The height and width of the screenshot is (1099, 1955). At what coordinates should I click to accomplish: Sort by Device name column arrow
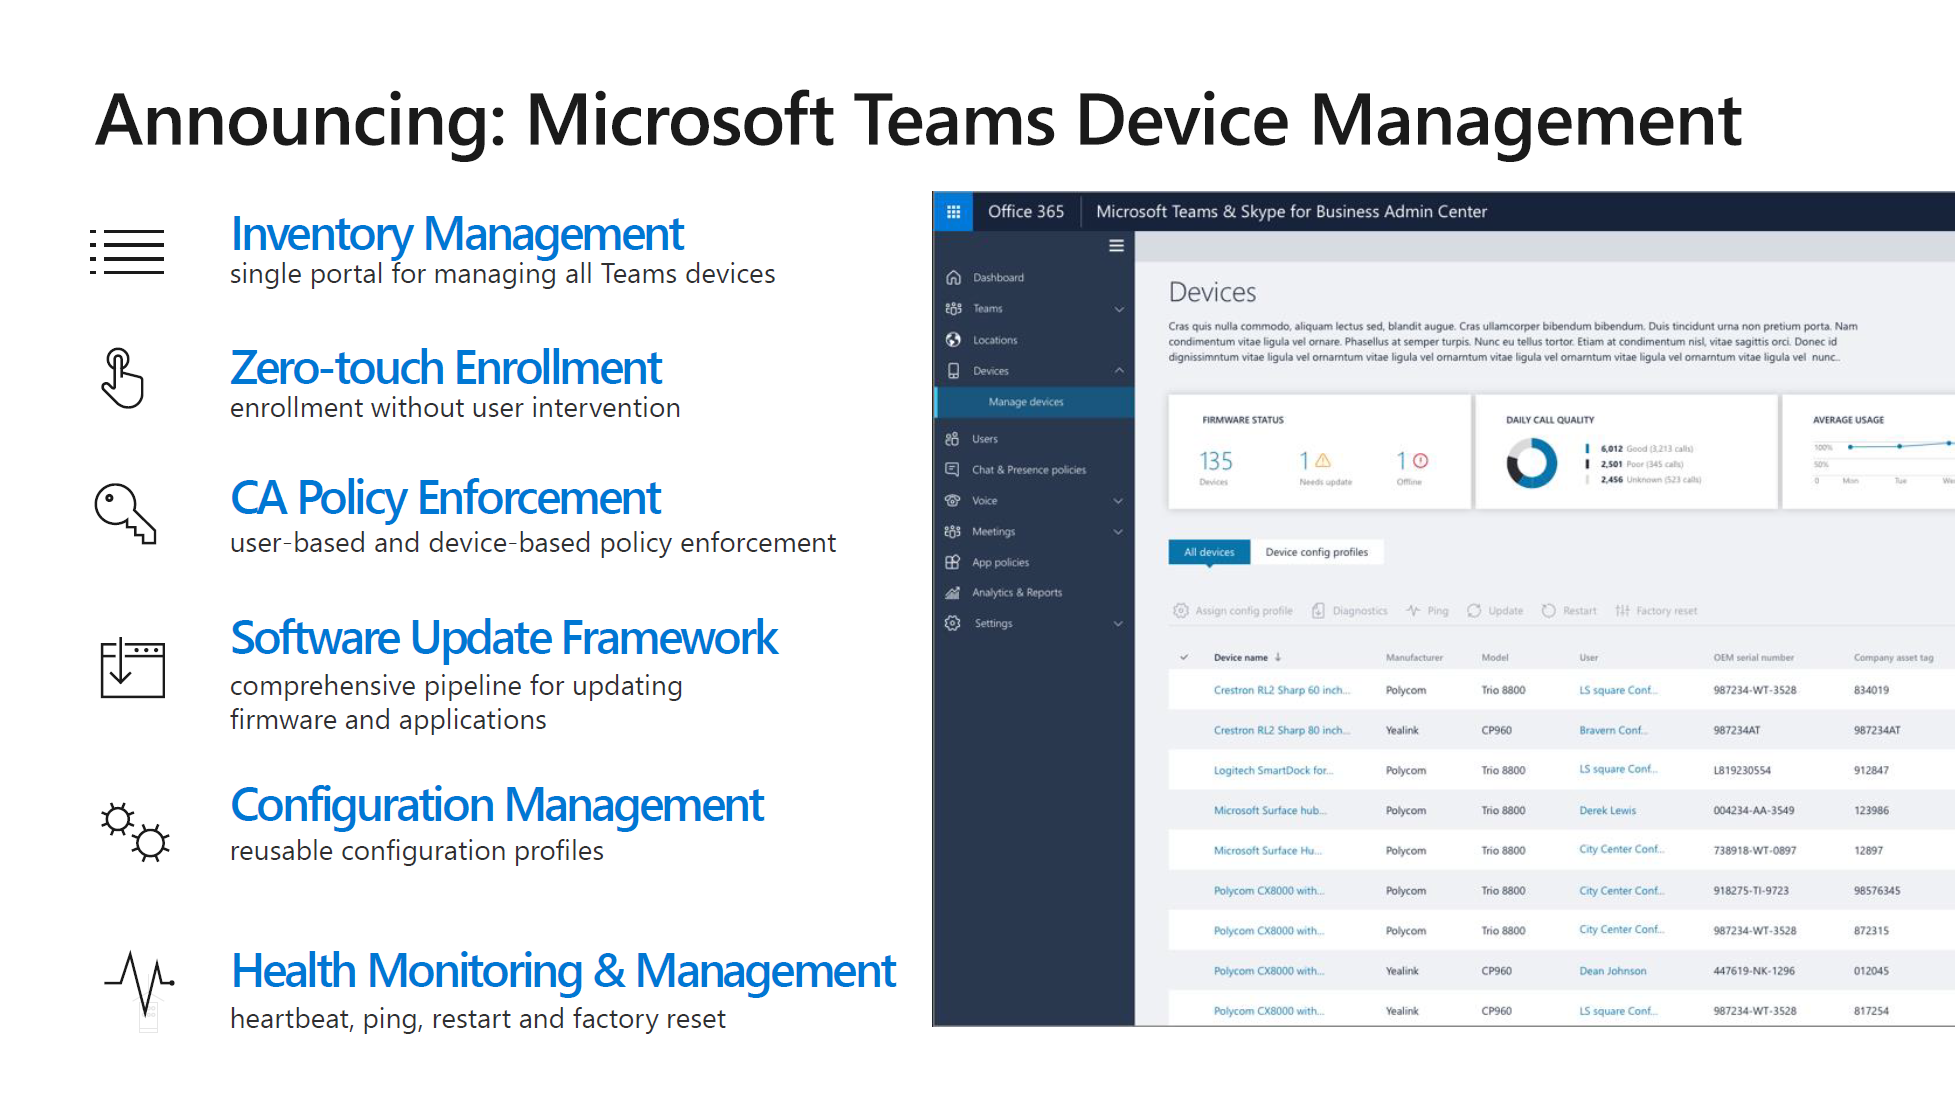(1278, 658)
